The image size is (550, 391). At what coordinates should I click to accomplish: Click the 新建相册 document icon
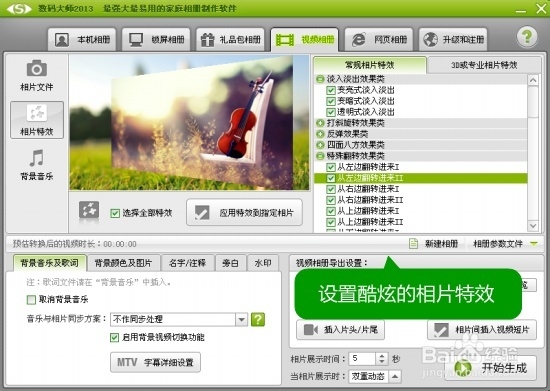click(x=414, y=243)
